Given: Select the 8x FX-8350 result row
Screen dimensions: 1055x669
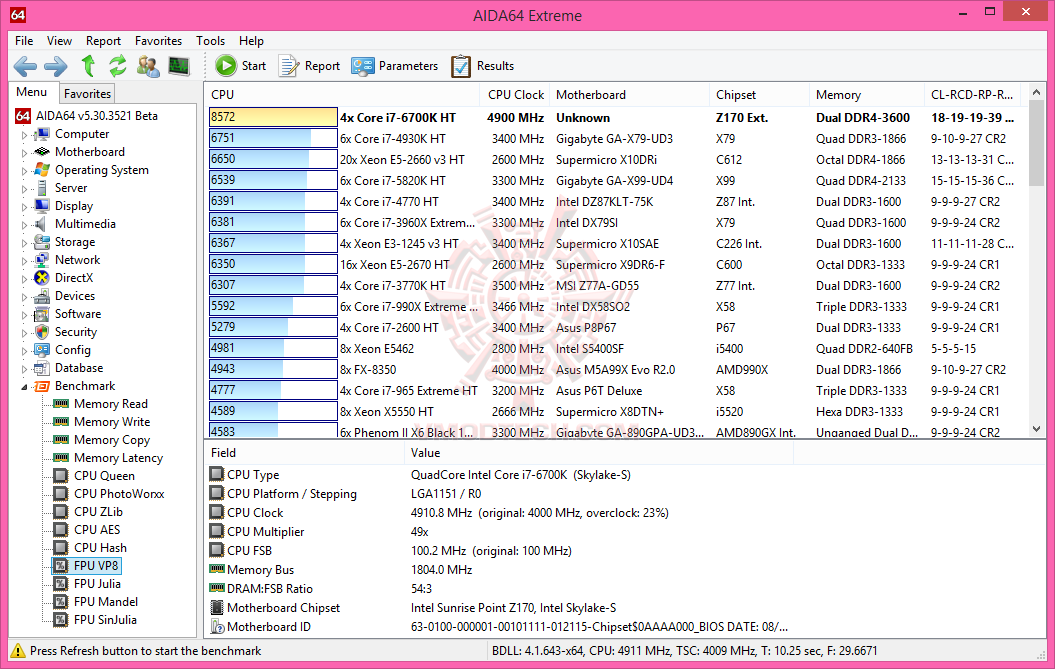Looking at the screenshot, I should click(616, 369).
